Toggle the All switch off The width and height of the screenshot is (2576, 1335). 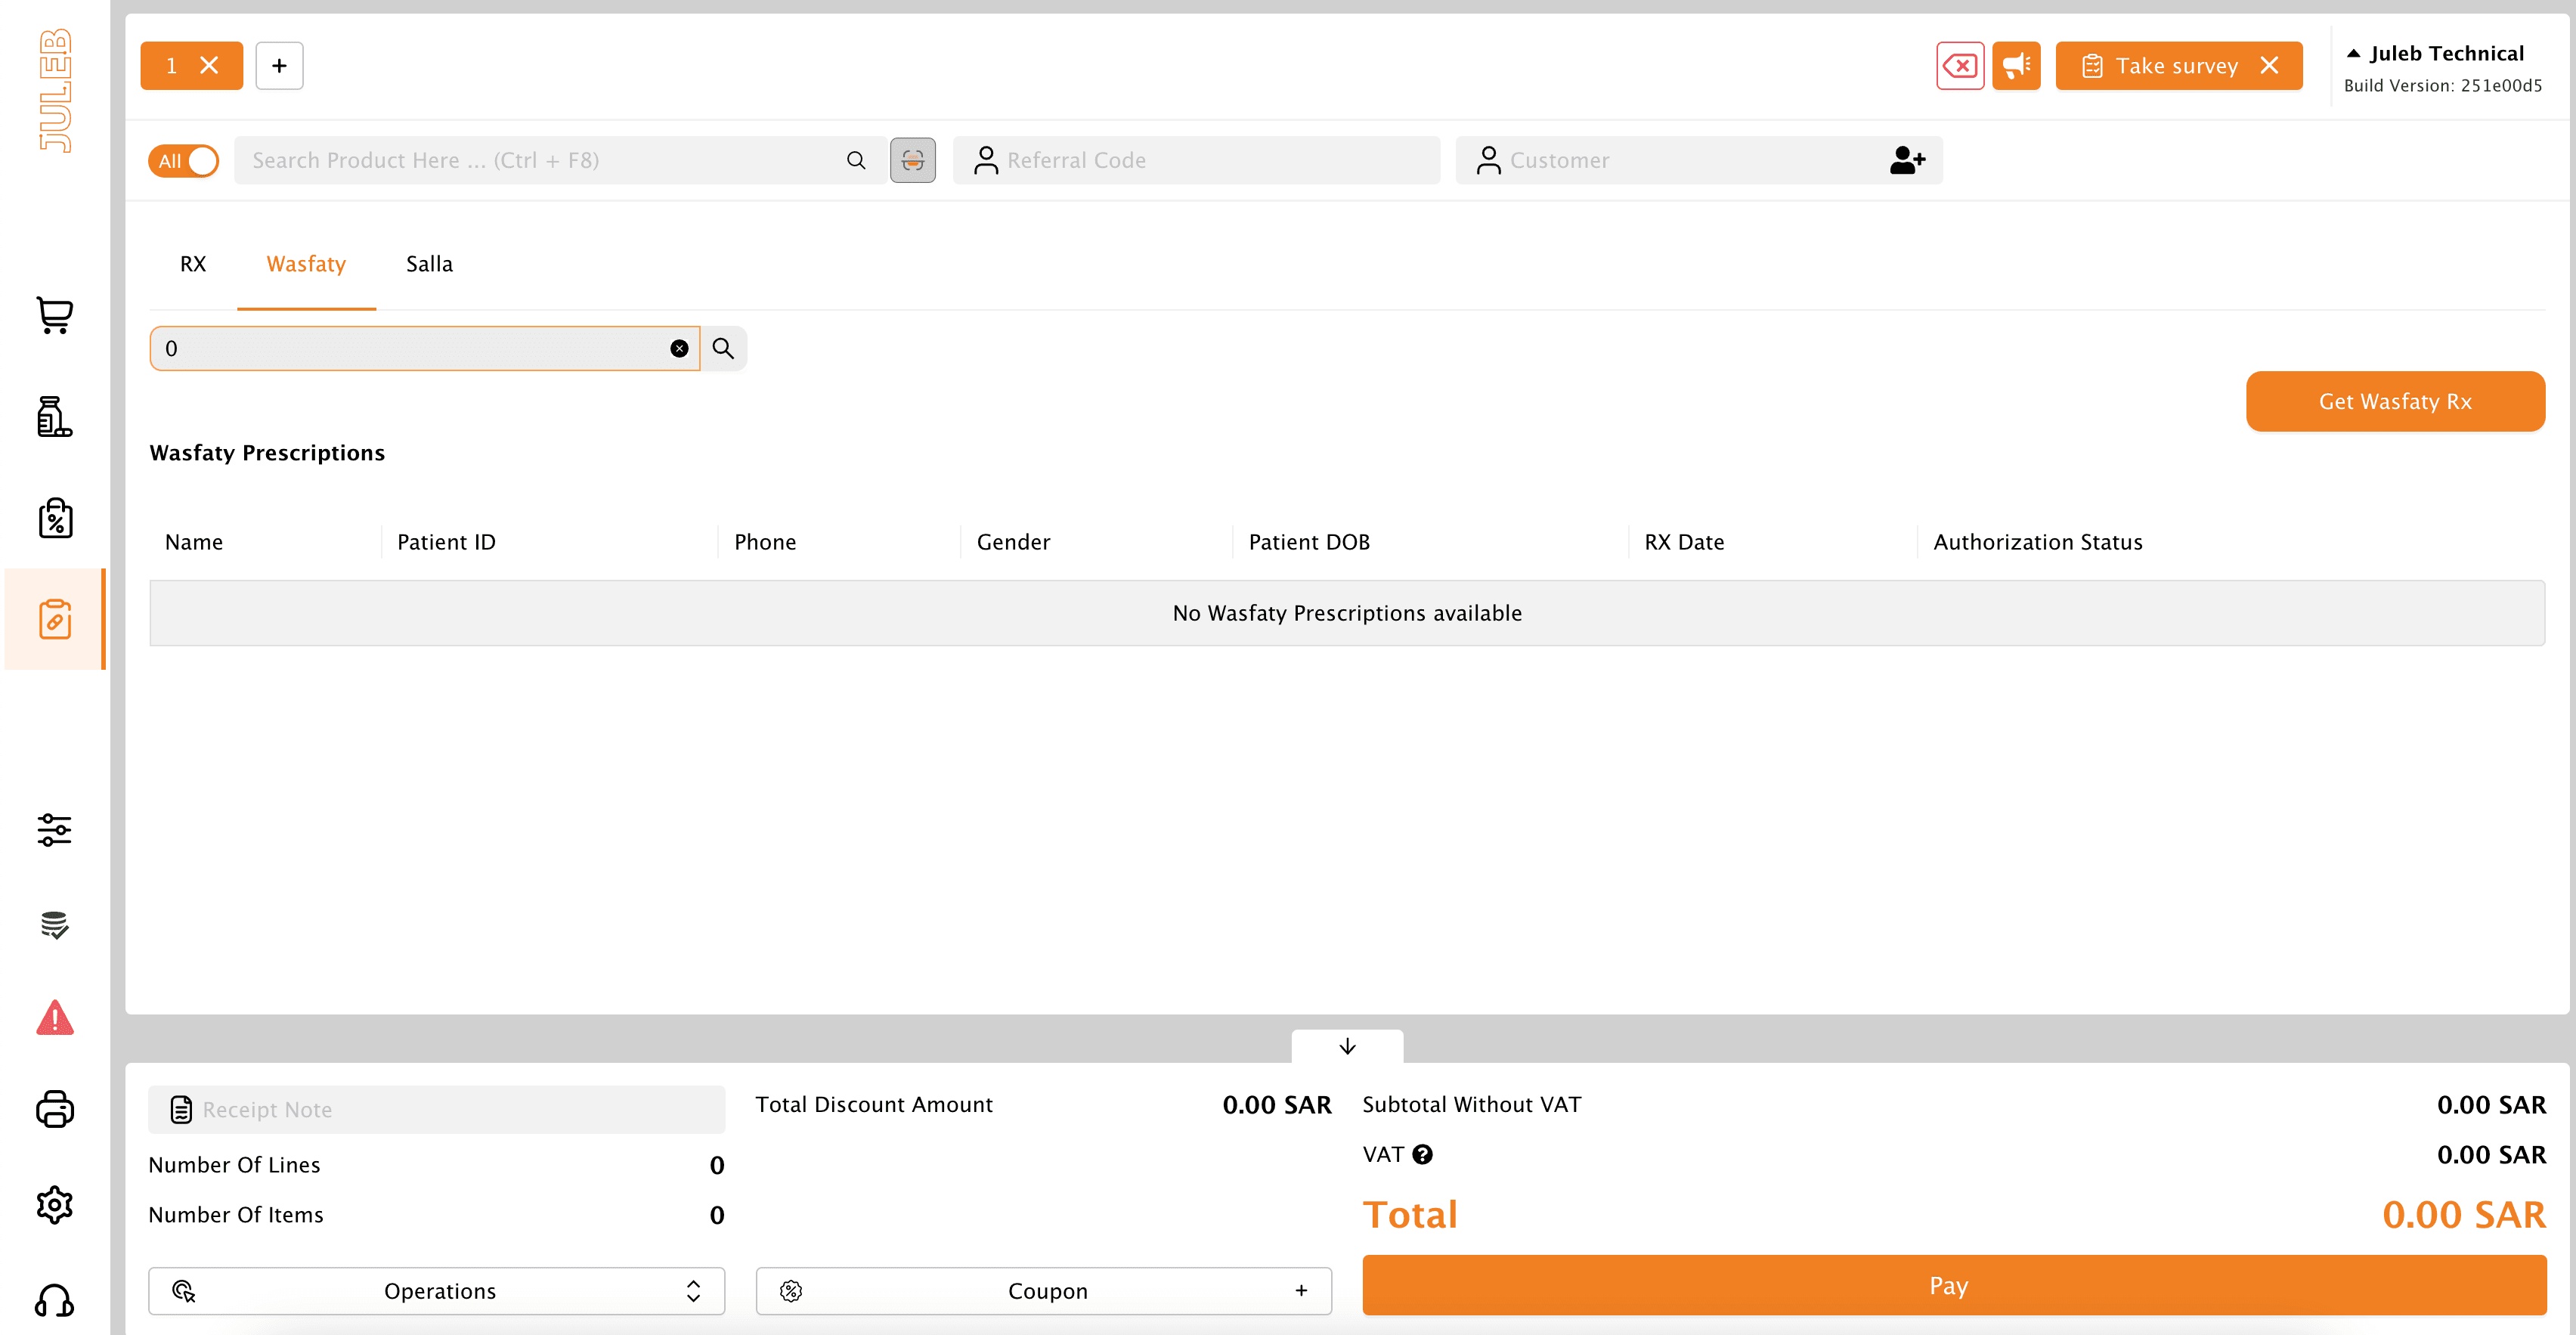click(184, 160)
